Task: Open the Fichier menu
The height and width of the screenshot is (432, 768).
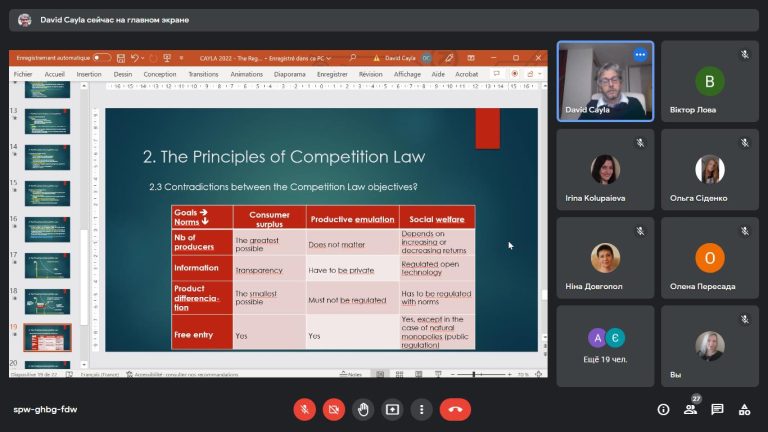Action: [23, 74]
